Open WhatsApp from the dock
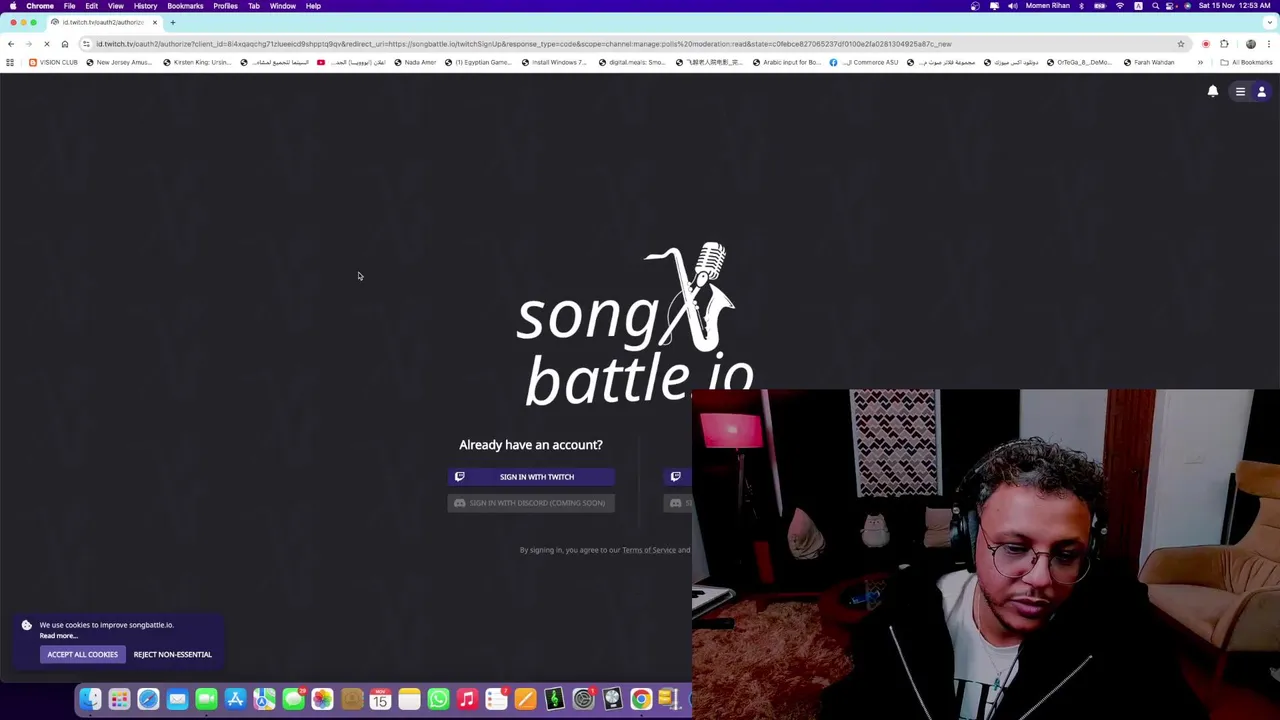Image resolution: width=1280 pixels, height=720 pixels. (438, 699)
